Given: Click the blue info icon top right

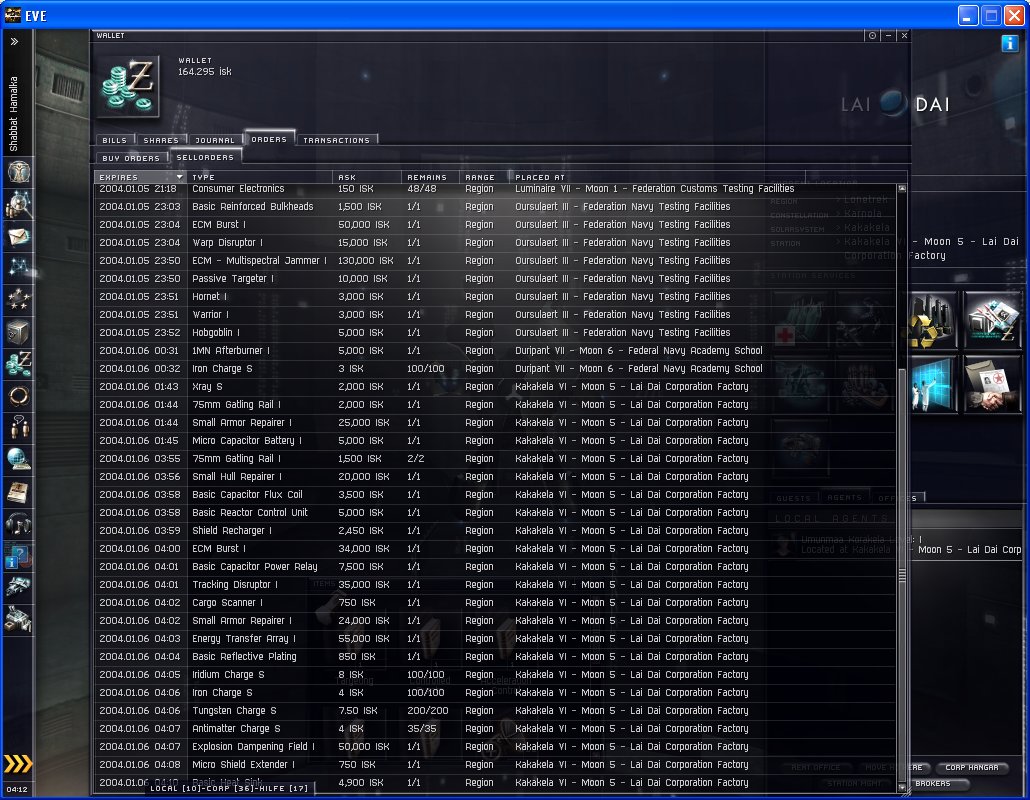Looking at the screenshot, I should (1009, 43).
